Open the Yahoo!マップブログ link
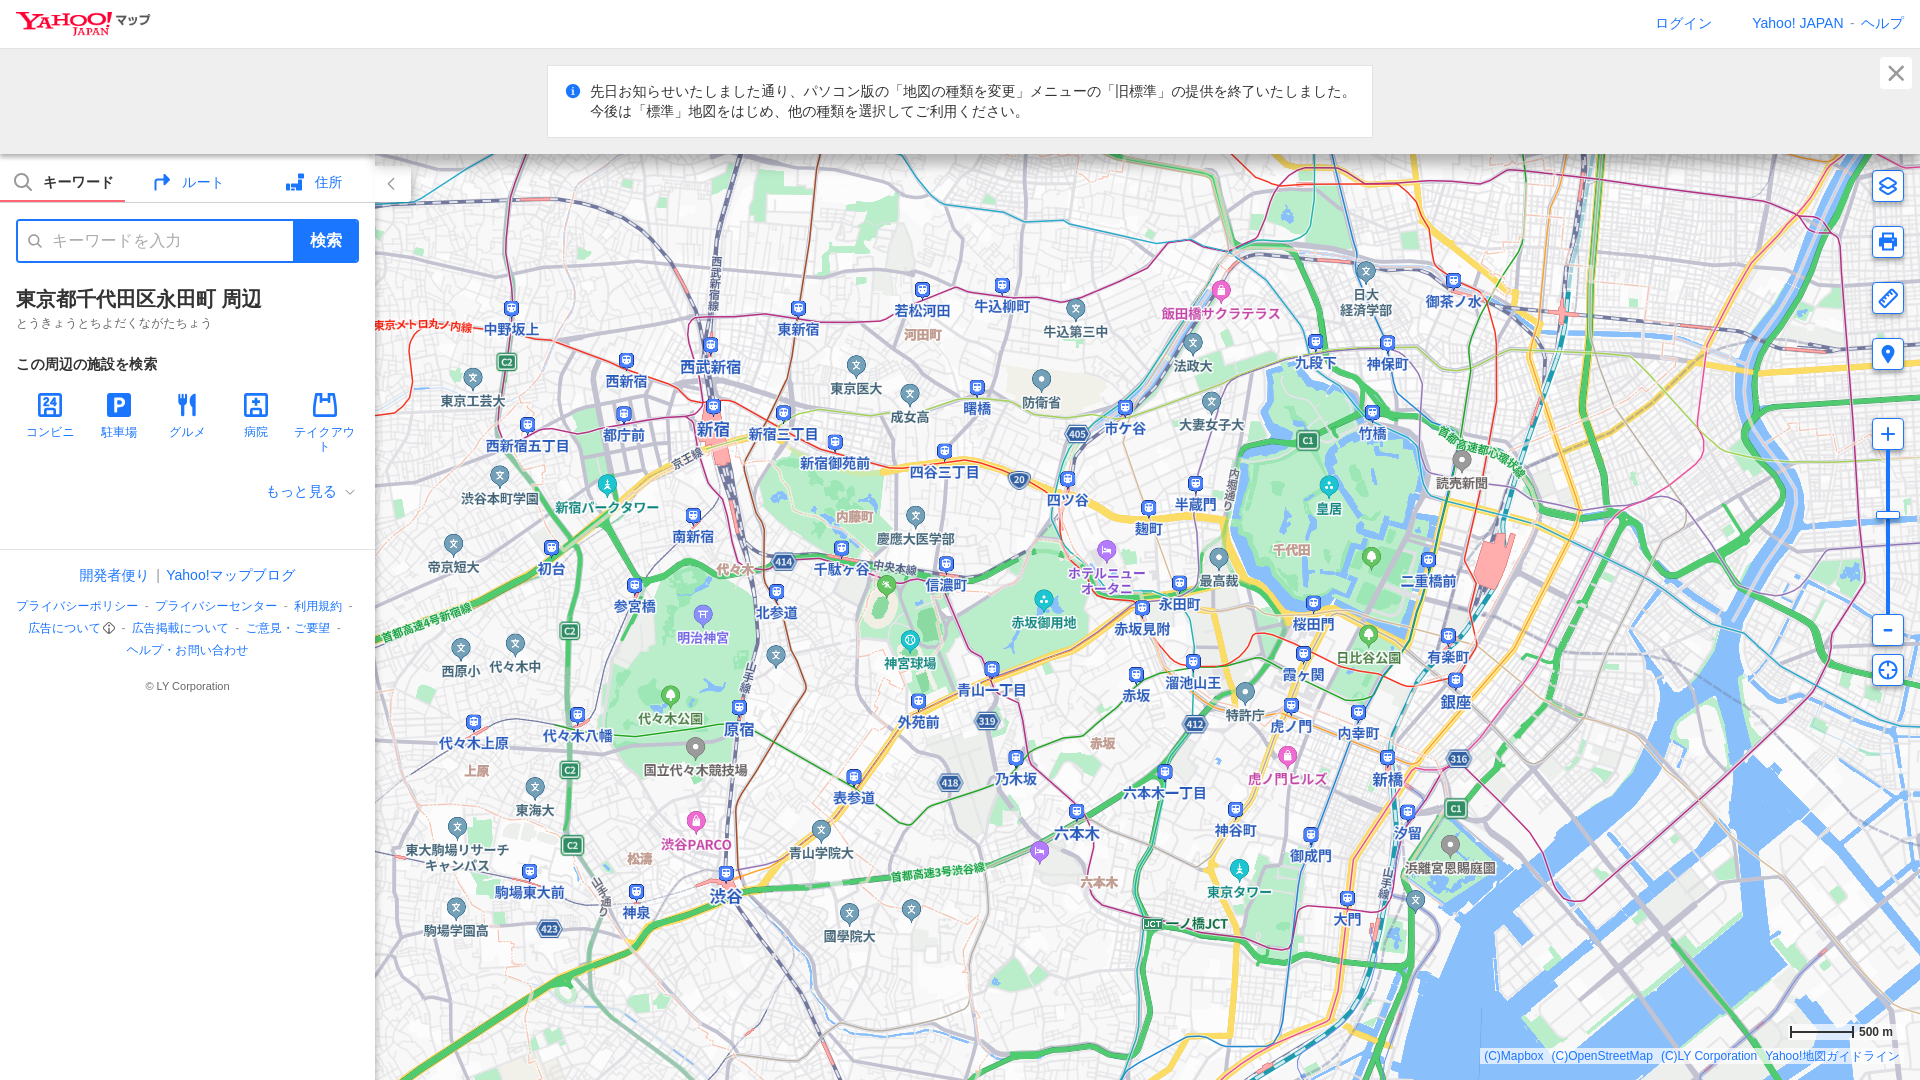Screen dimensions: 1920x1080 pyautogui.click(x=230, y=575)
